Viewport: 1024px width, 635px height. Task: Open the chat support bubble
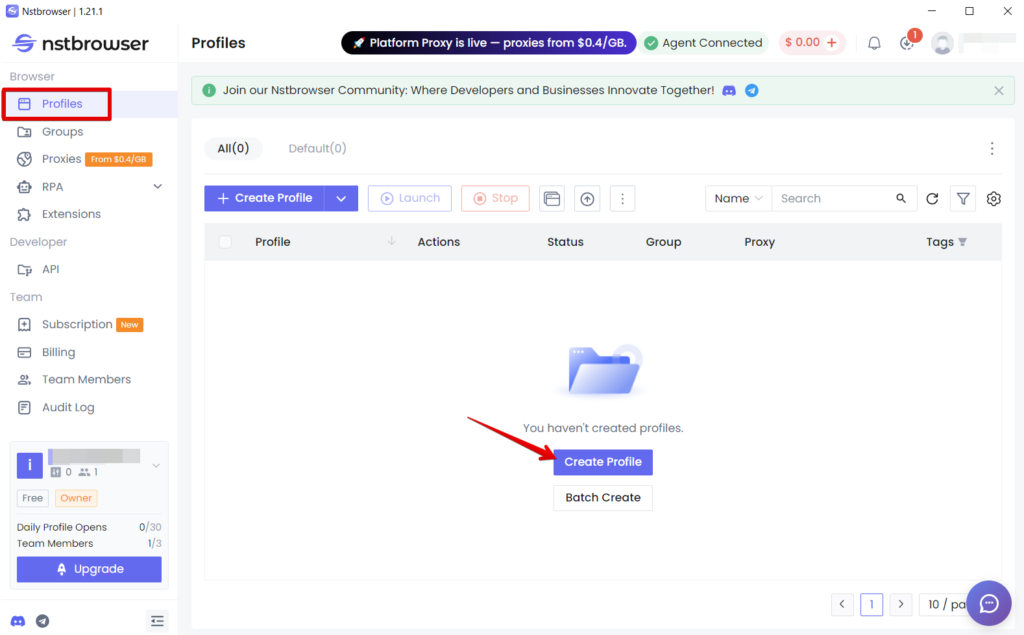click(989, 603)
